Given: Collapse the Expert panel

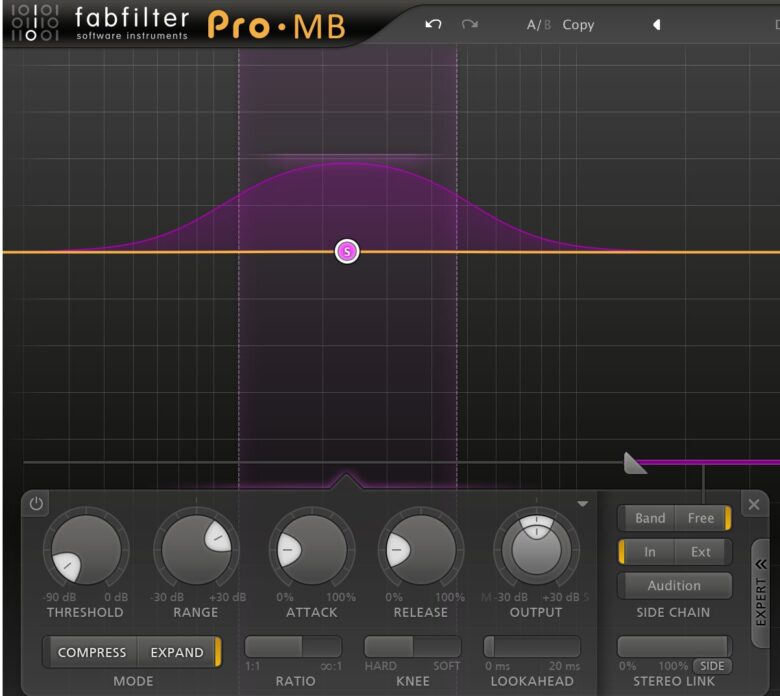Looking at the screenshot, I should [761, 594].
